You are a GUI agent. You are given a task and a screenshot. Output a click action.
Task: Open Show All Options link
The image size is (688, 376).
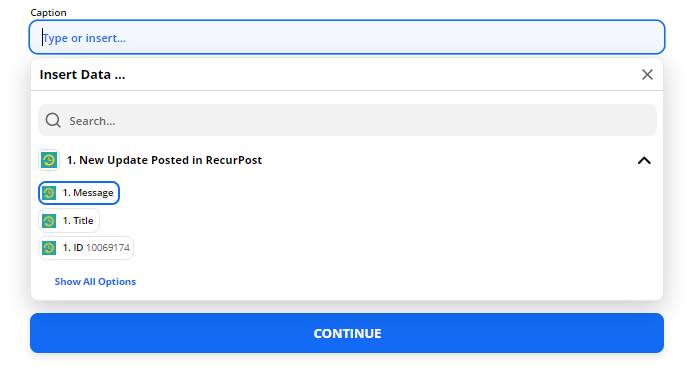(95, 282)
